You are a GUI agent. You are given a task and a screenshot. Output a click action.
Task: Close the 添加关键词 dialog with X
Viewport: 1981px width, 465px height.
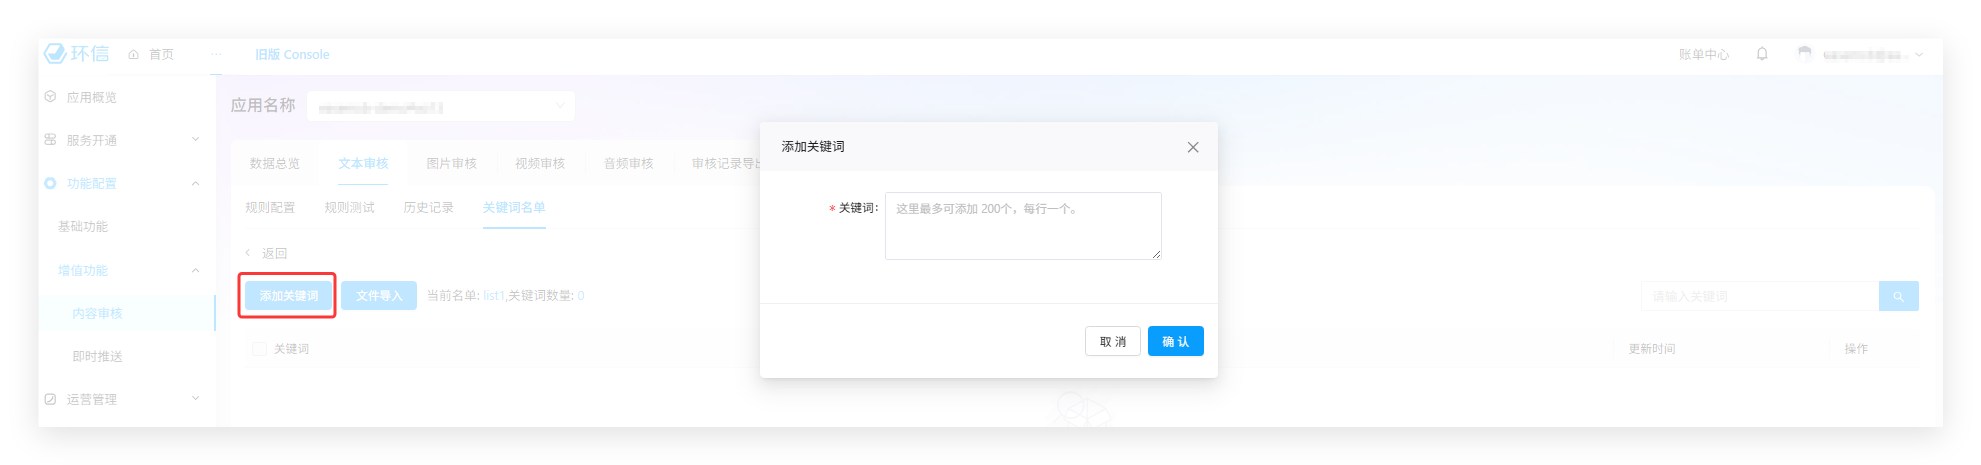(1192, 147)
